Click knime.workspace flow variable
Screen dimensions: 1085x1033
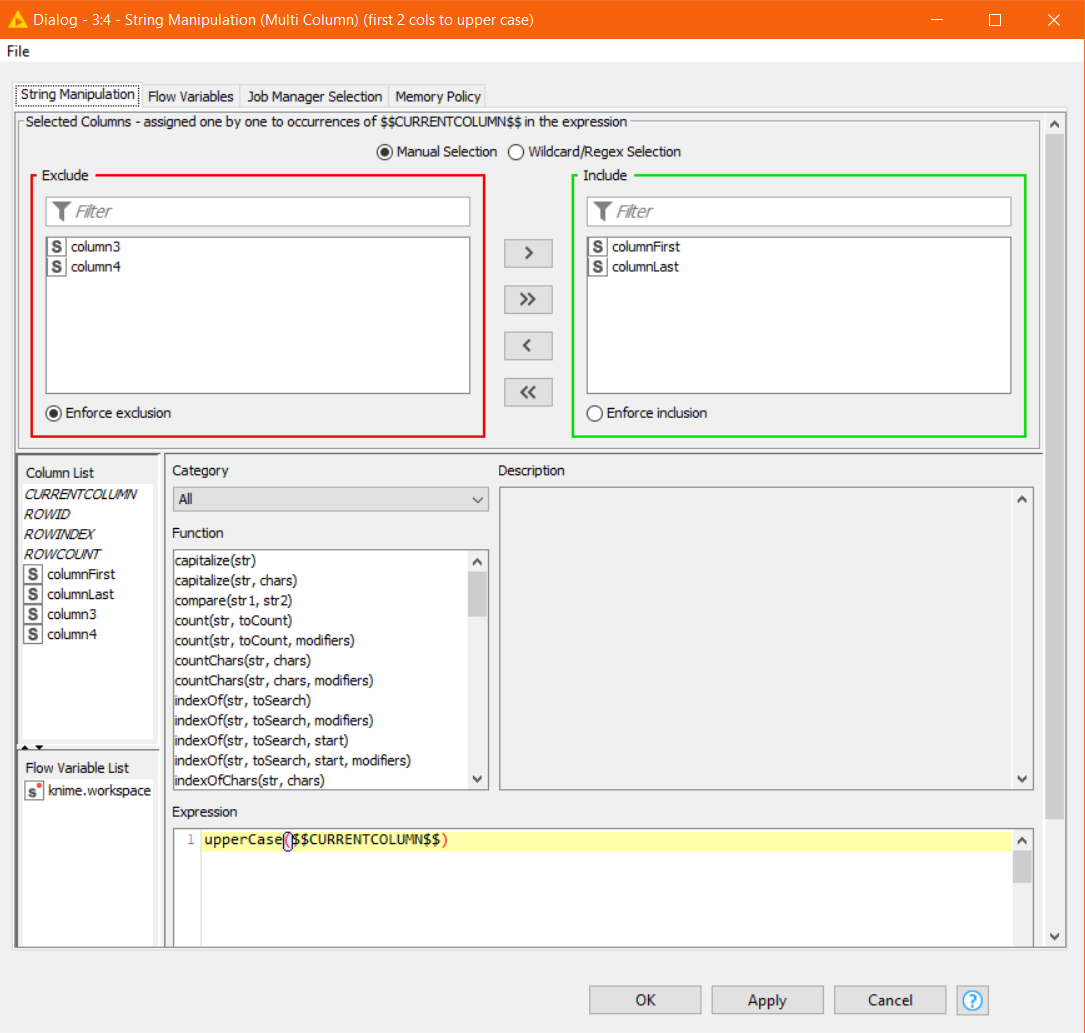point(99,791)
